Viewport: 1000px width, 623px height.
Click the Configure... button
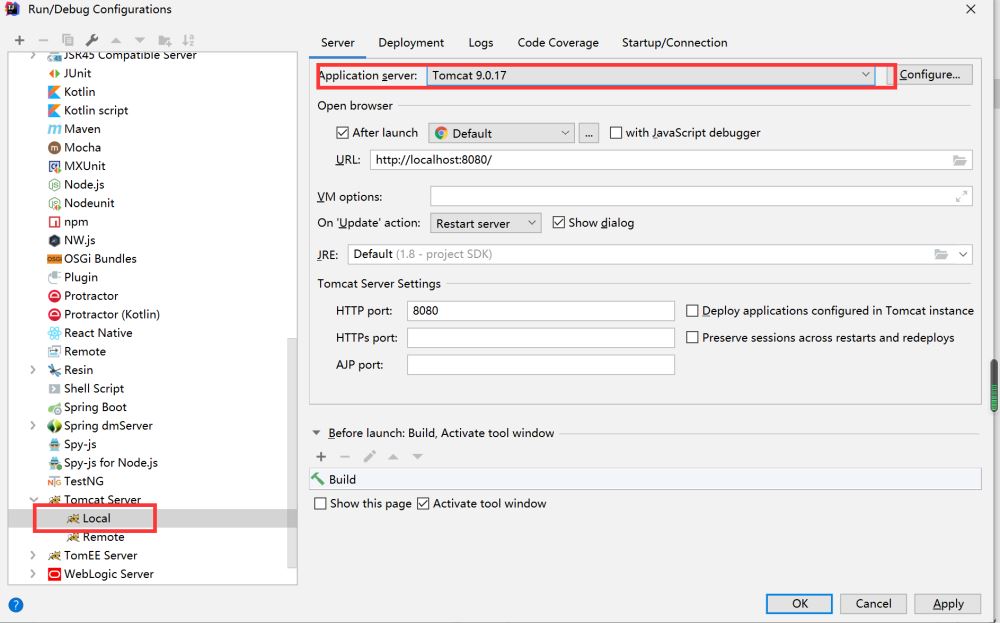929,75
